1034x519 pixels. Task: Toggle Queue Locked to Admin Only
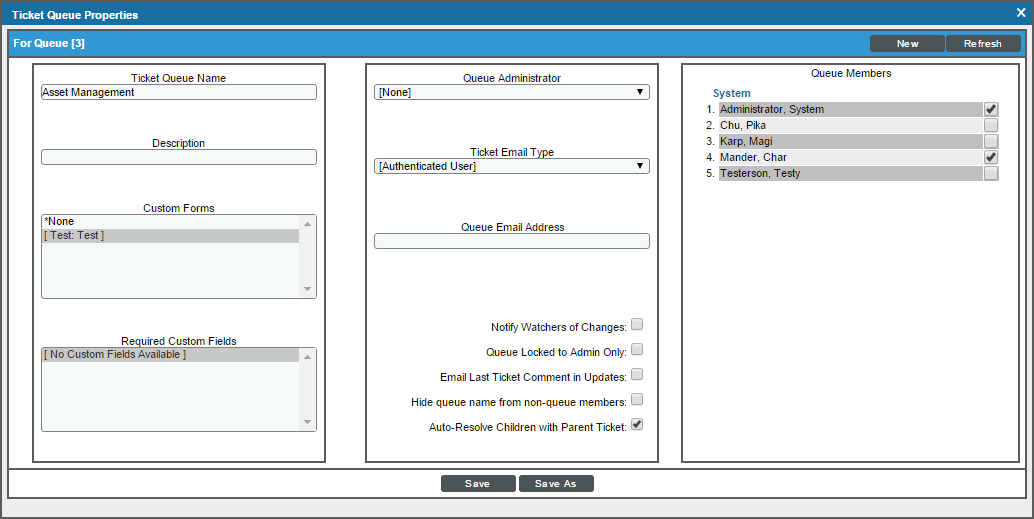coord(637,350)
